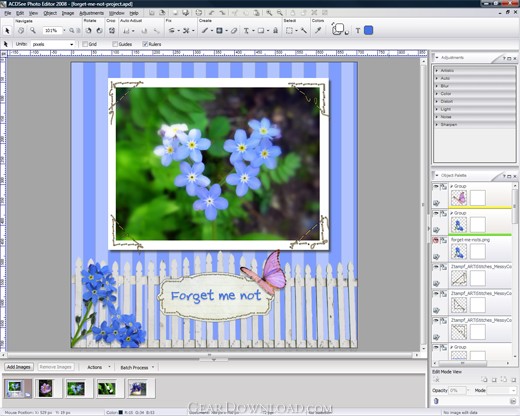Screen dimensions: 520x416
Task: Select the Magic Wand tool
Action: 304,31
